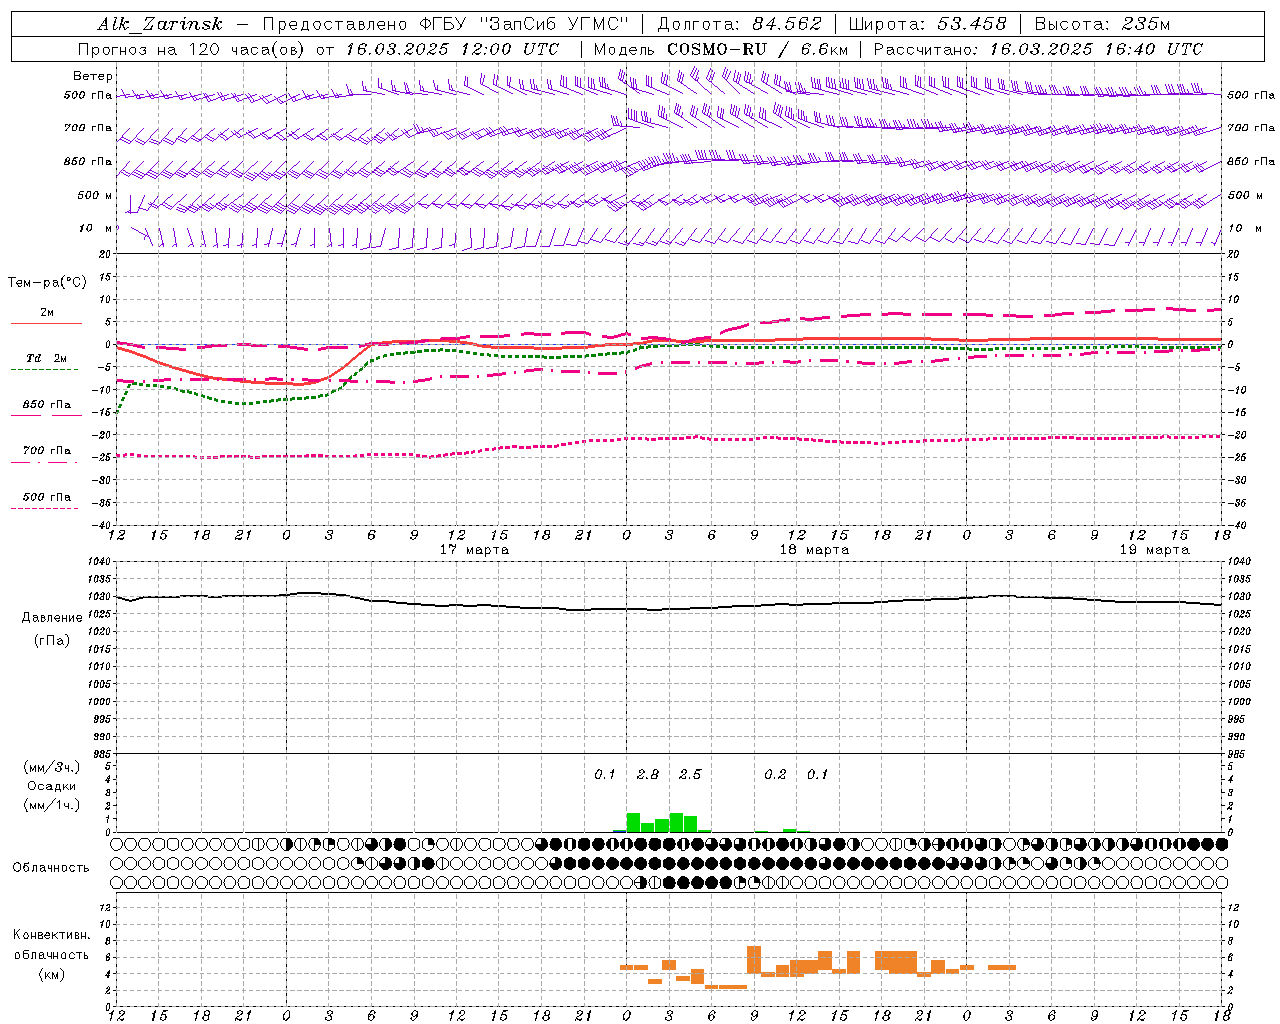Click the Тем-ра(°C) axis label

click(x=47, y=283)
